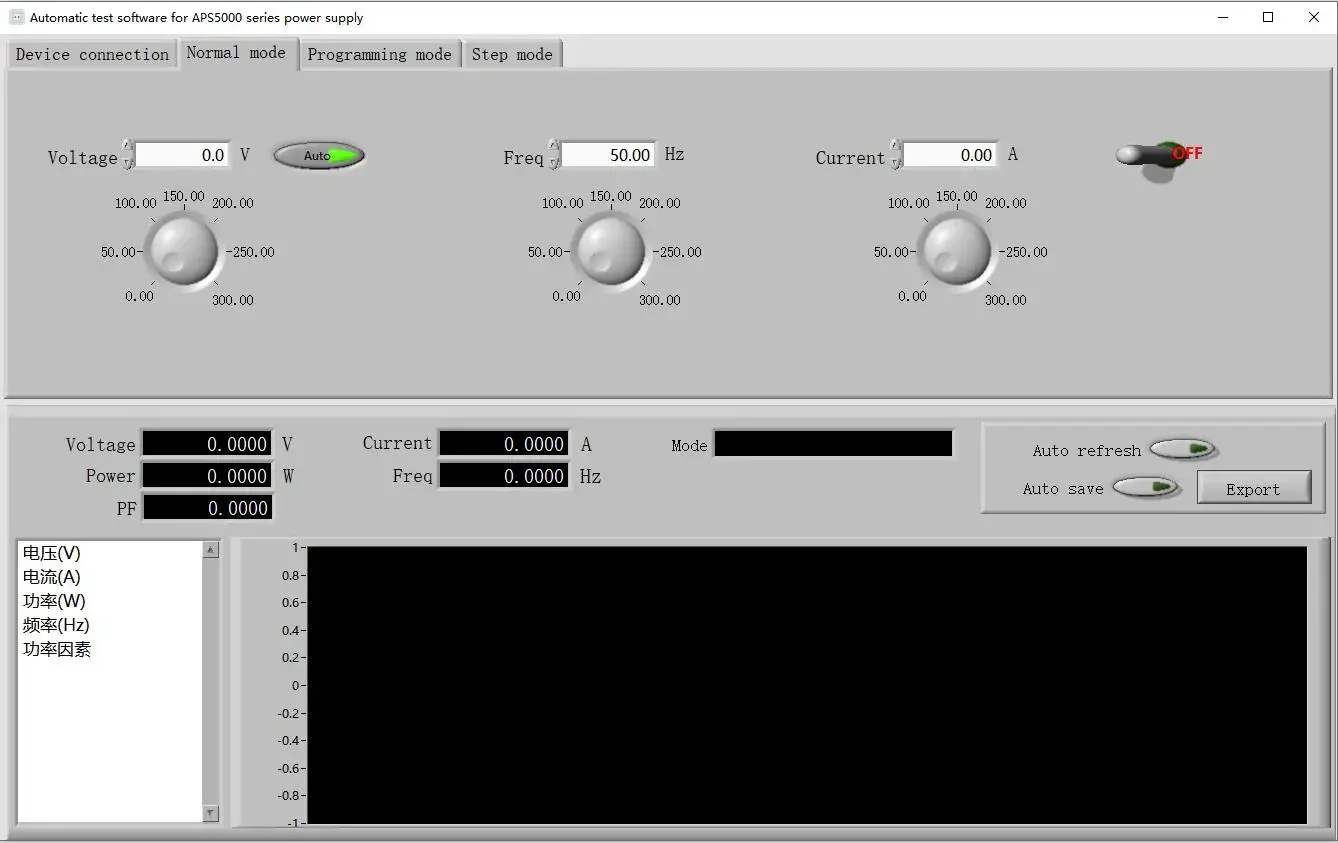Increment the Voltage value with up arrow
Image resolution: width=1338 pixels, height=843 pixels.
click(127, 147)
